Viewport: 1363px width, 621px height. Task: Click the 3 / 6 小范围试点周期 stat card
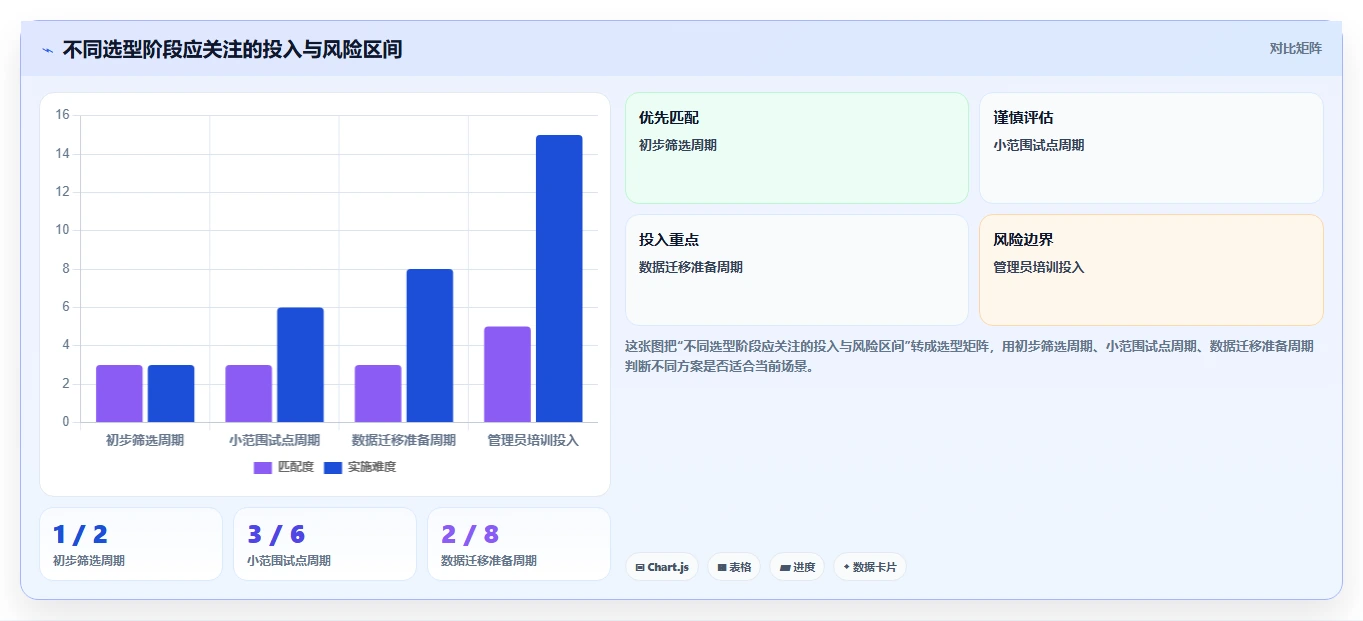point(325,544)
